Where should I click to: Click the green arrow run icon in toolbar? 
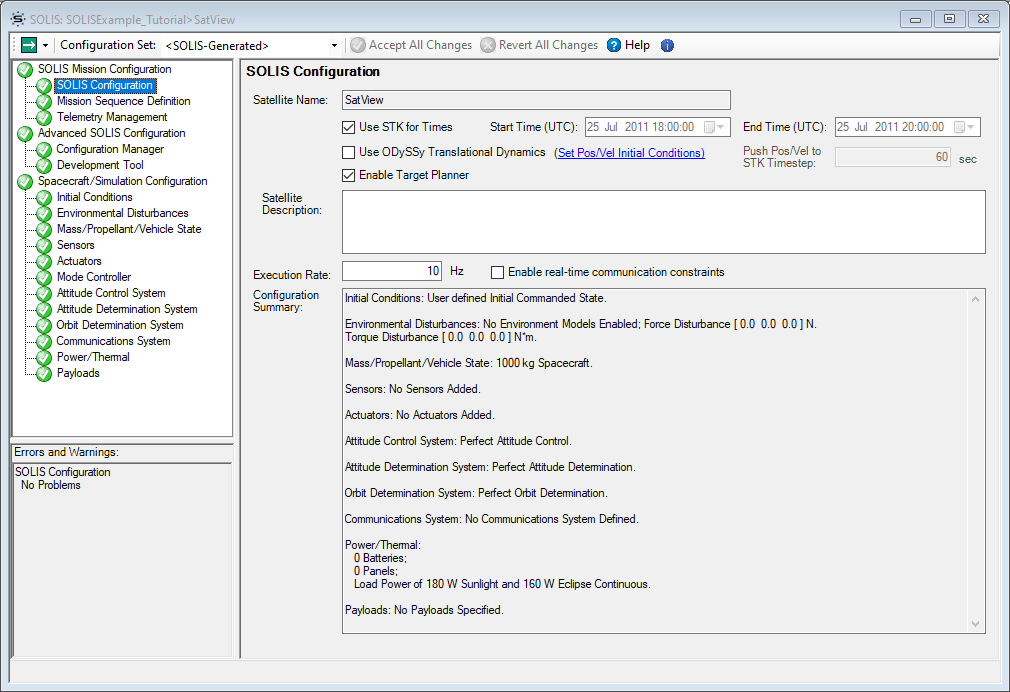26,44
